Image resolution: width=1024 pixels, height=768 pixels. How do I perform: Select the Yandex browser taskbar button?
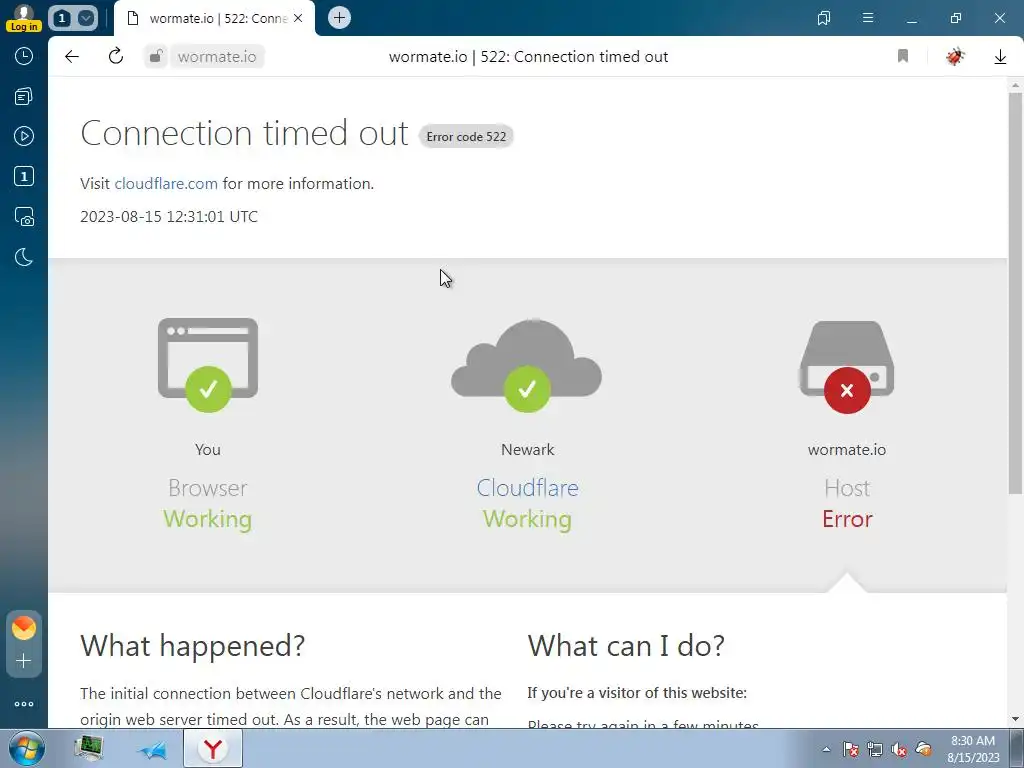click(213, 748)
